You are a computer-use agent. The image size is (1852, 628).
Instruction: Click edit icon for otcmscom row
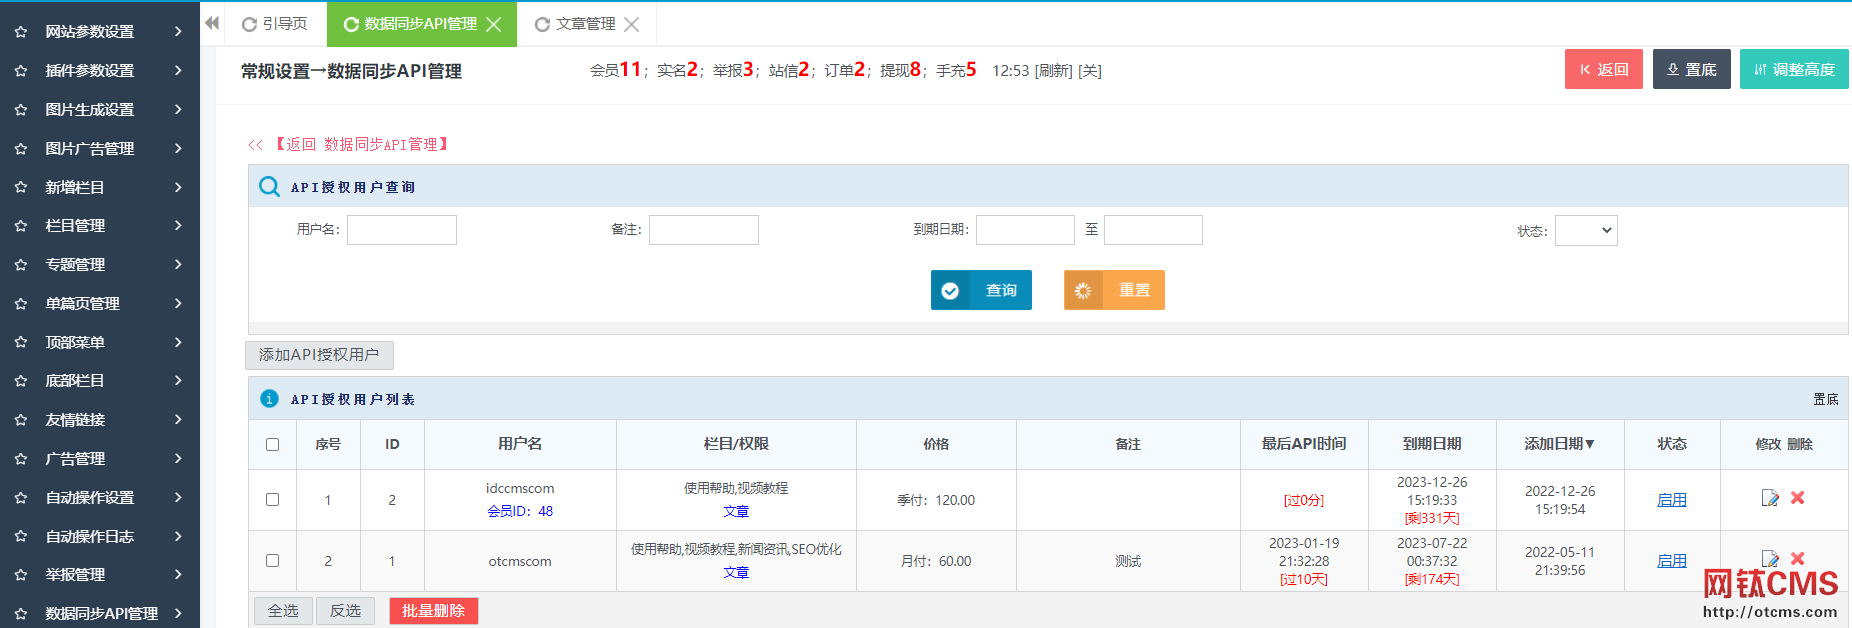click(x=1770, y=558)
